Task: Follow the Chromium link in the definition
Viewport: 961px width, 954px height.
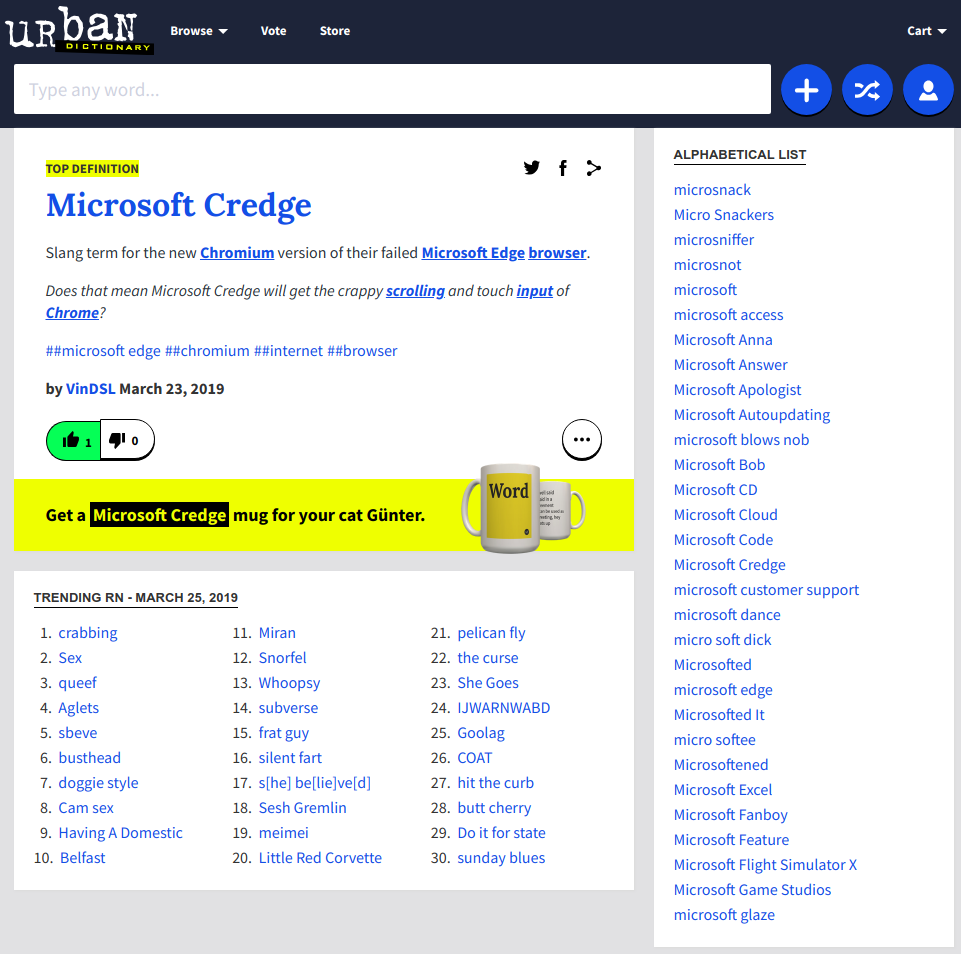Action: 237,253
